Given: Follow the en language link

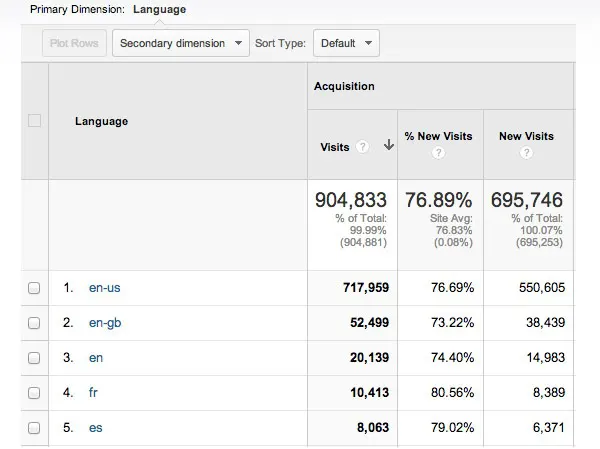Looking at the screenshot, I should click(96, 358).
